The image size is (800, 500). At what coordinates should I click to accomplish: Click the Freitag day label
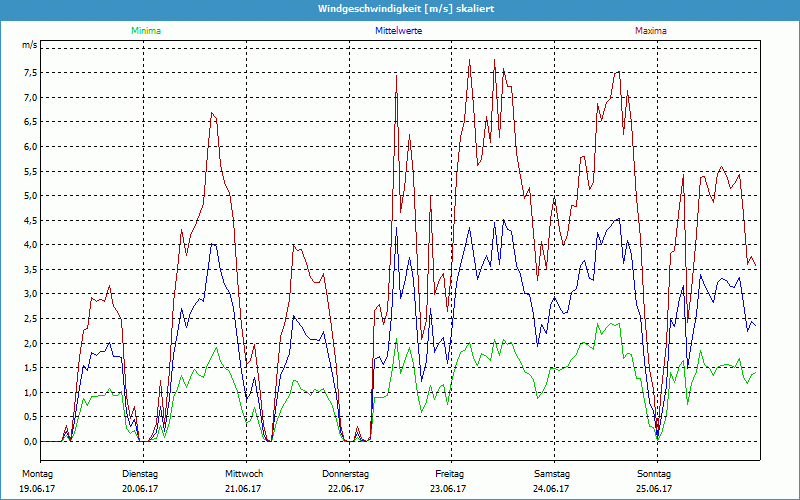449,474
